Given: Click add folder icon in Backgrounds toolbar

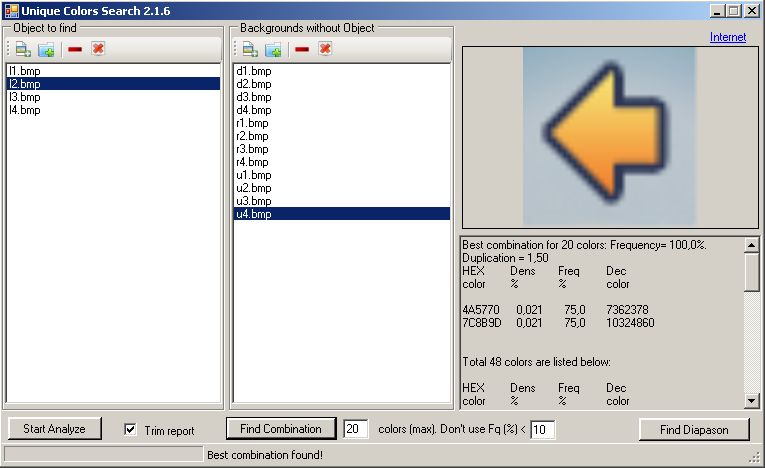Looking at the screenshot, I should tap(273, 49).
